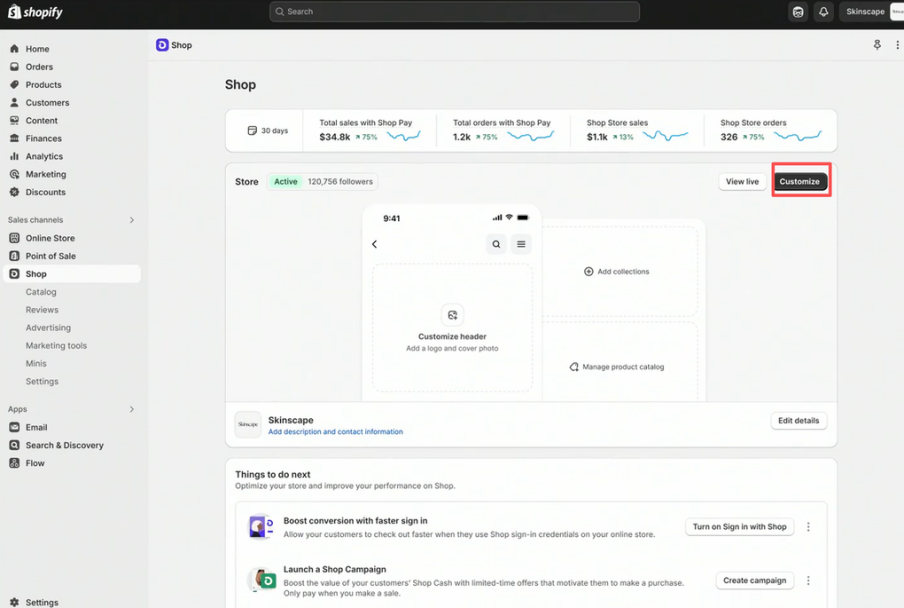Click the Customize header image icon
Screen dimensions: 904x608
(452, 315)
